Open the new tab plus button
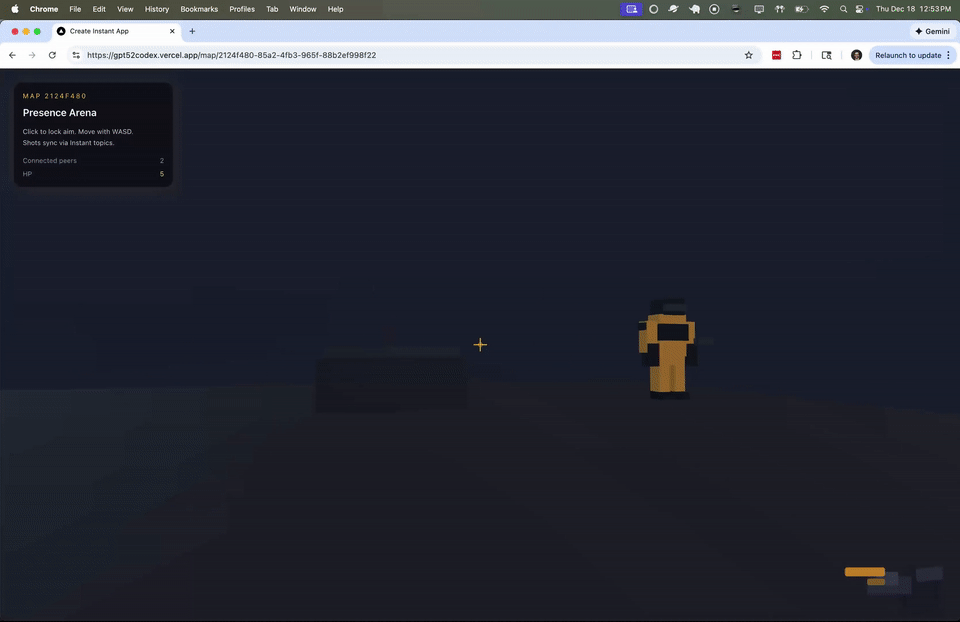The width and height of the screenshot is (960, 622). (x=192, y=31)
